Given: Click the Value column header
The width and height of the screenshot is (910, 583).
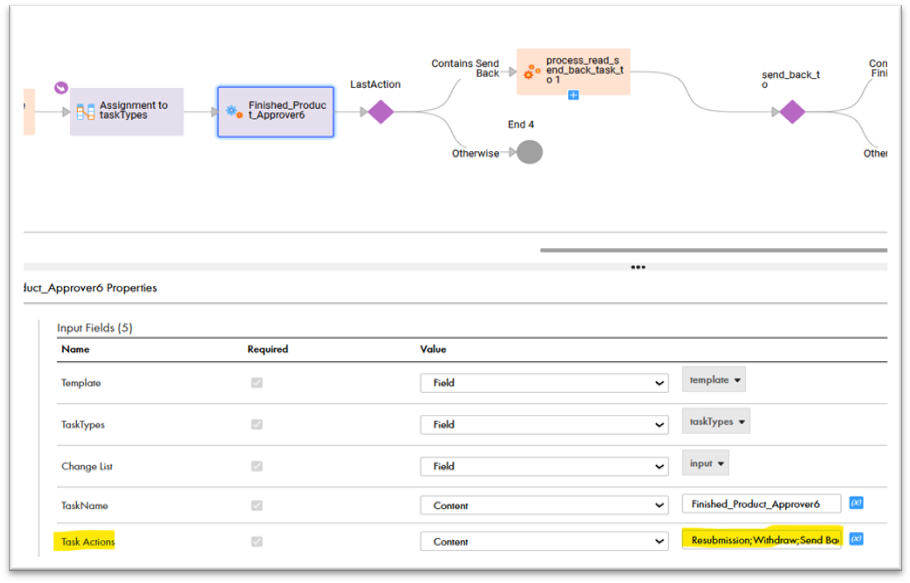Looking at the screenshot, I should (x=433, y=349).
